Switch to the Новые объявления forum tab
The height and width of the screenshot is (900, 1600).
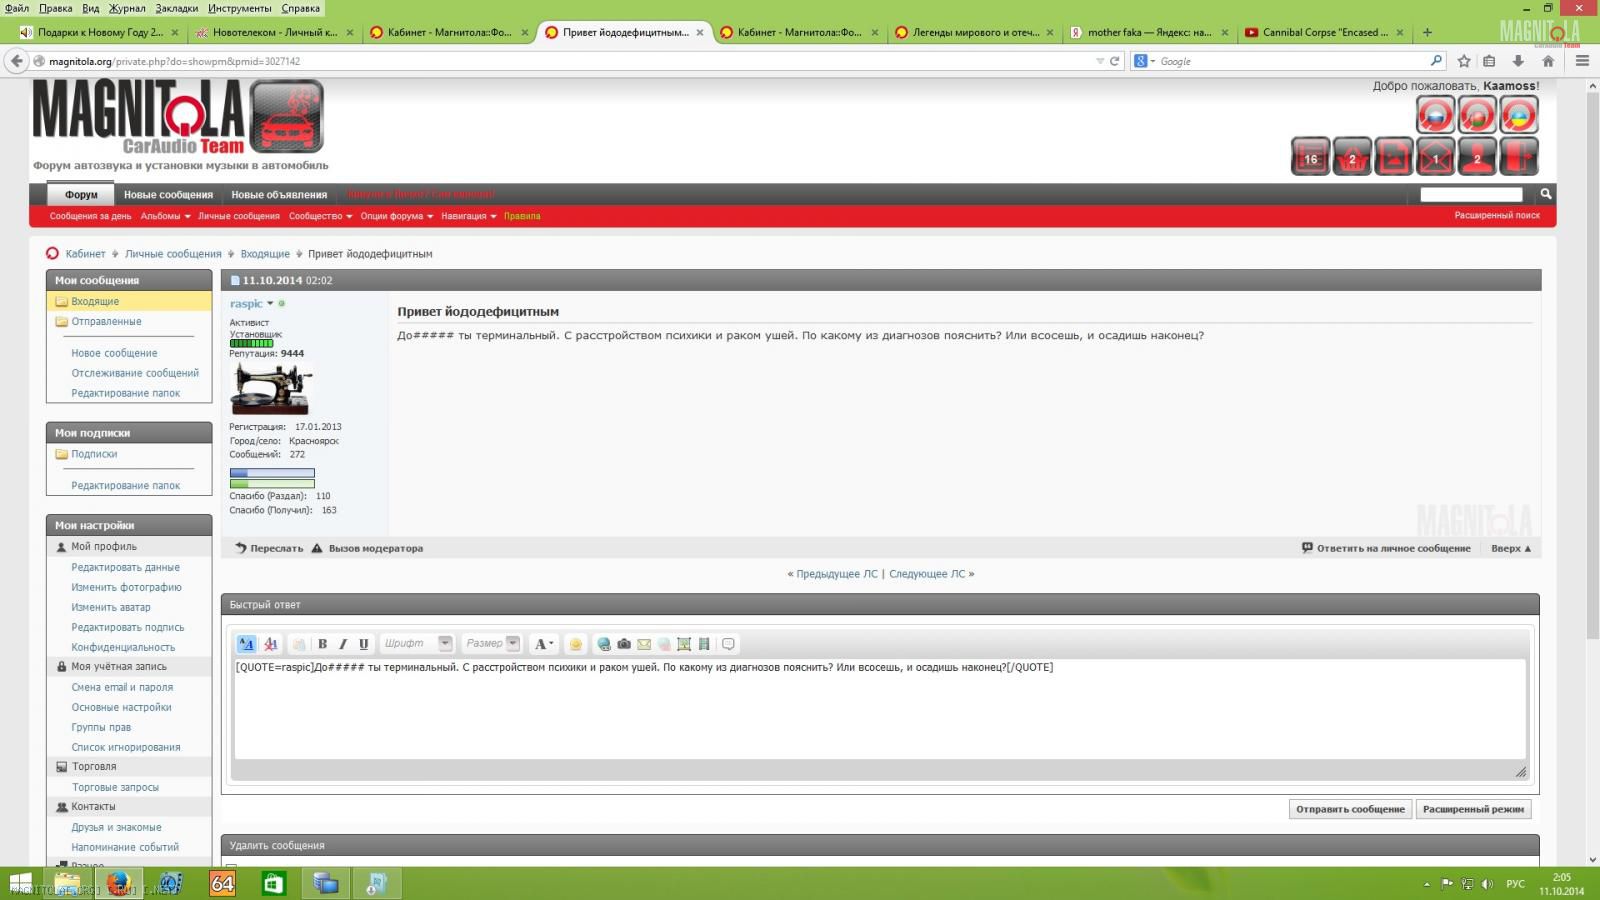(279, 195)
